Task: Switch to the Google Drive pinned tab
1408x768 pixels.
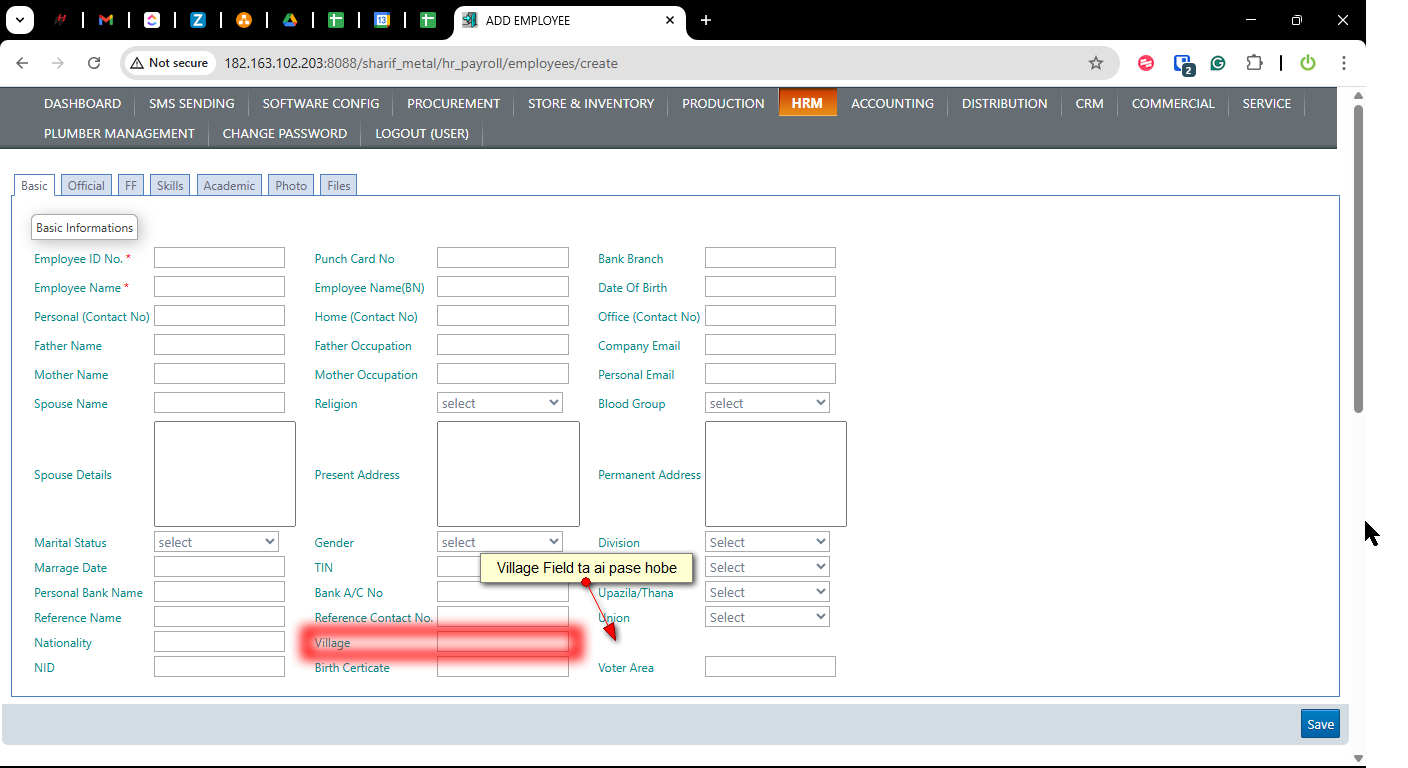Action: [x=290, y=20]
